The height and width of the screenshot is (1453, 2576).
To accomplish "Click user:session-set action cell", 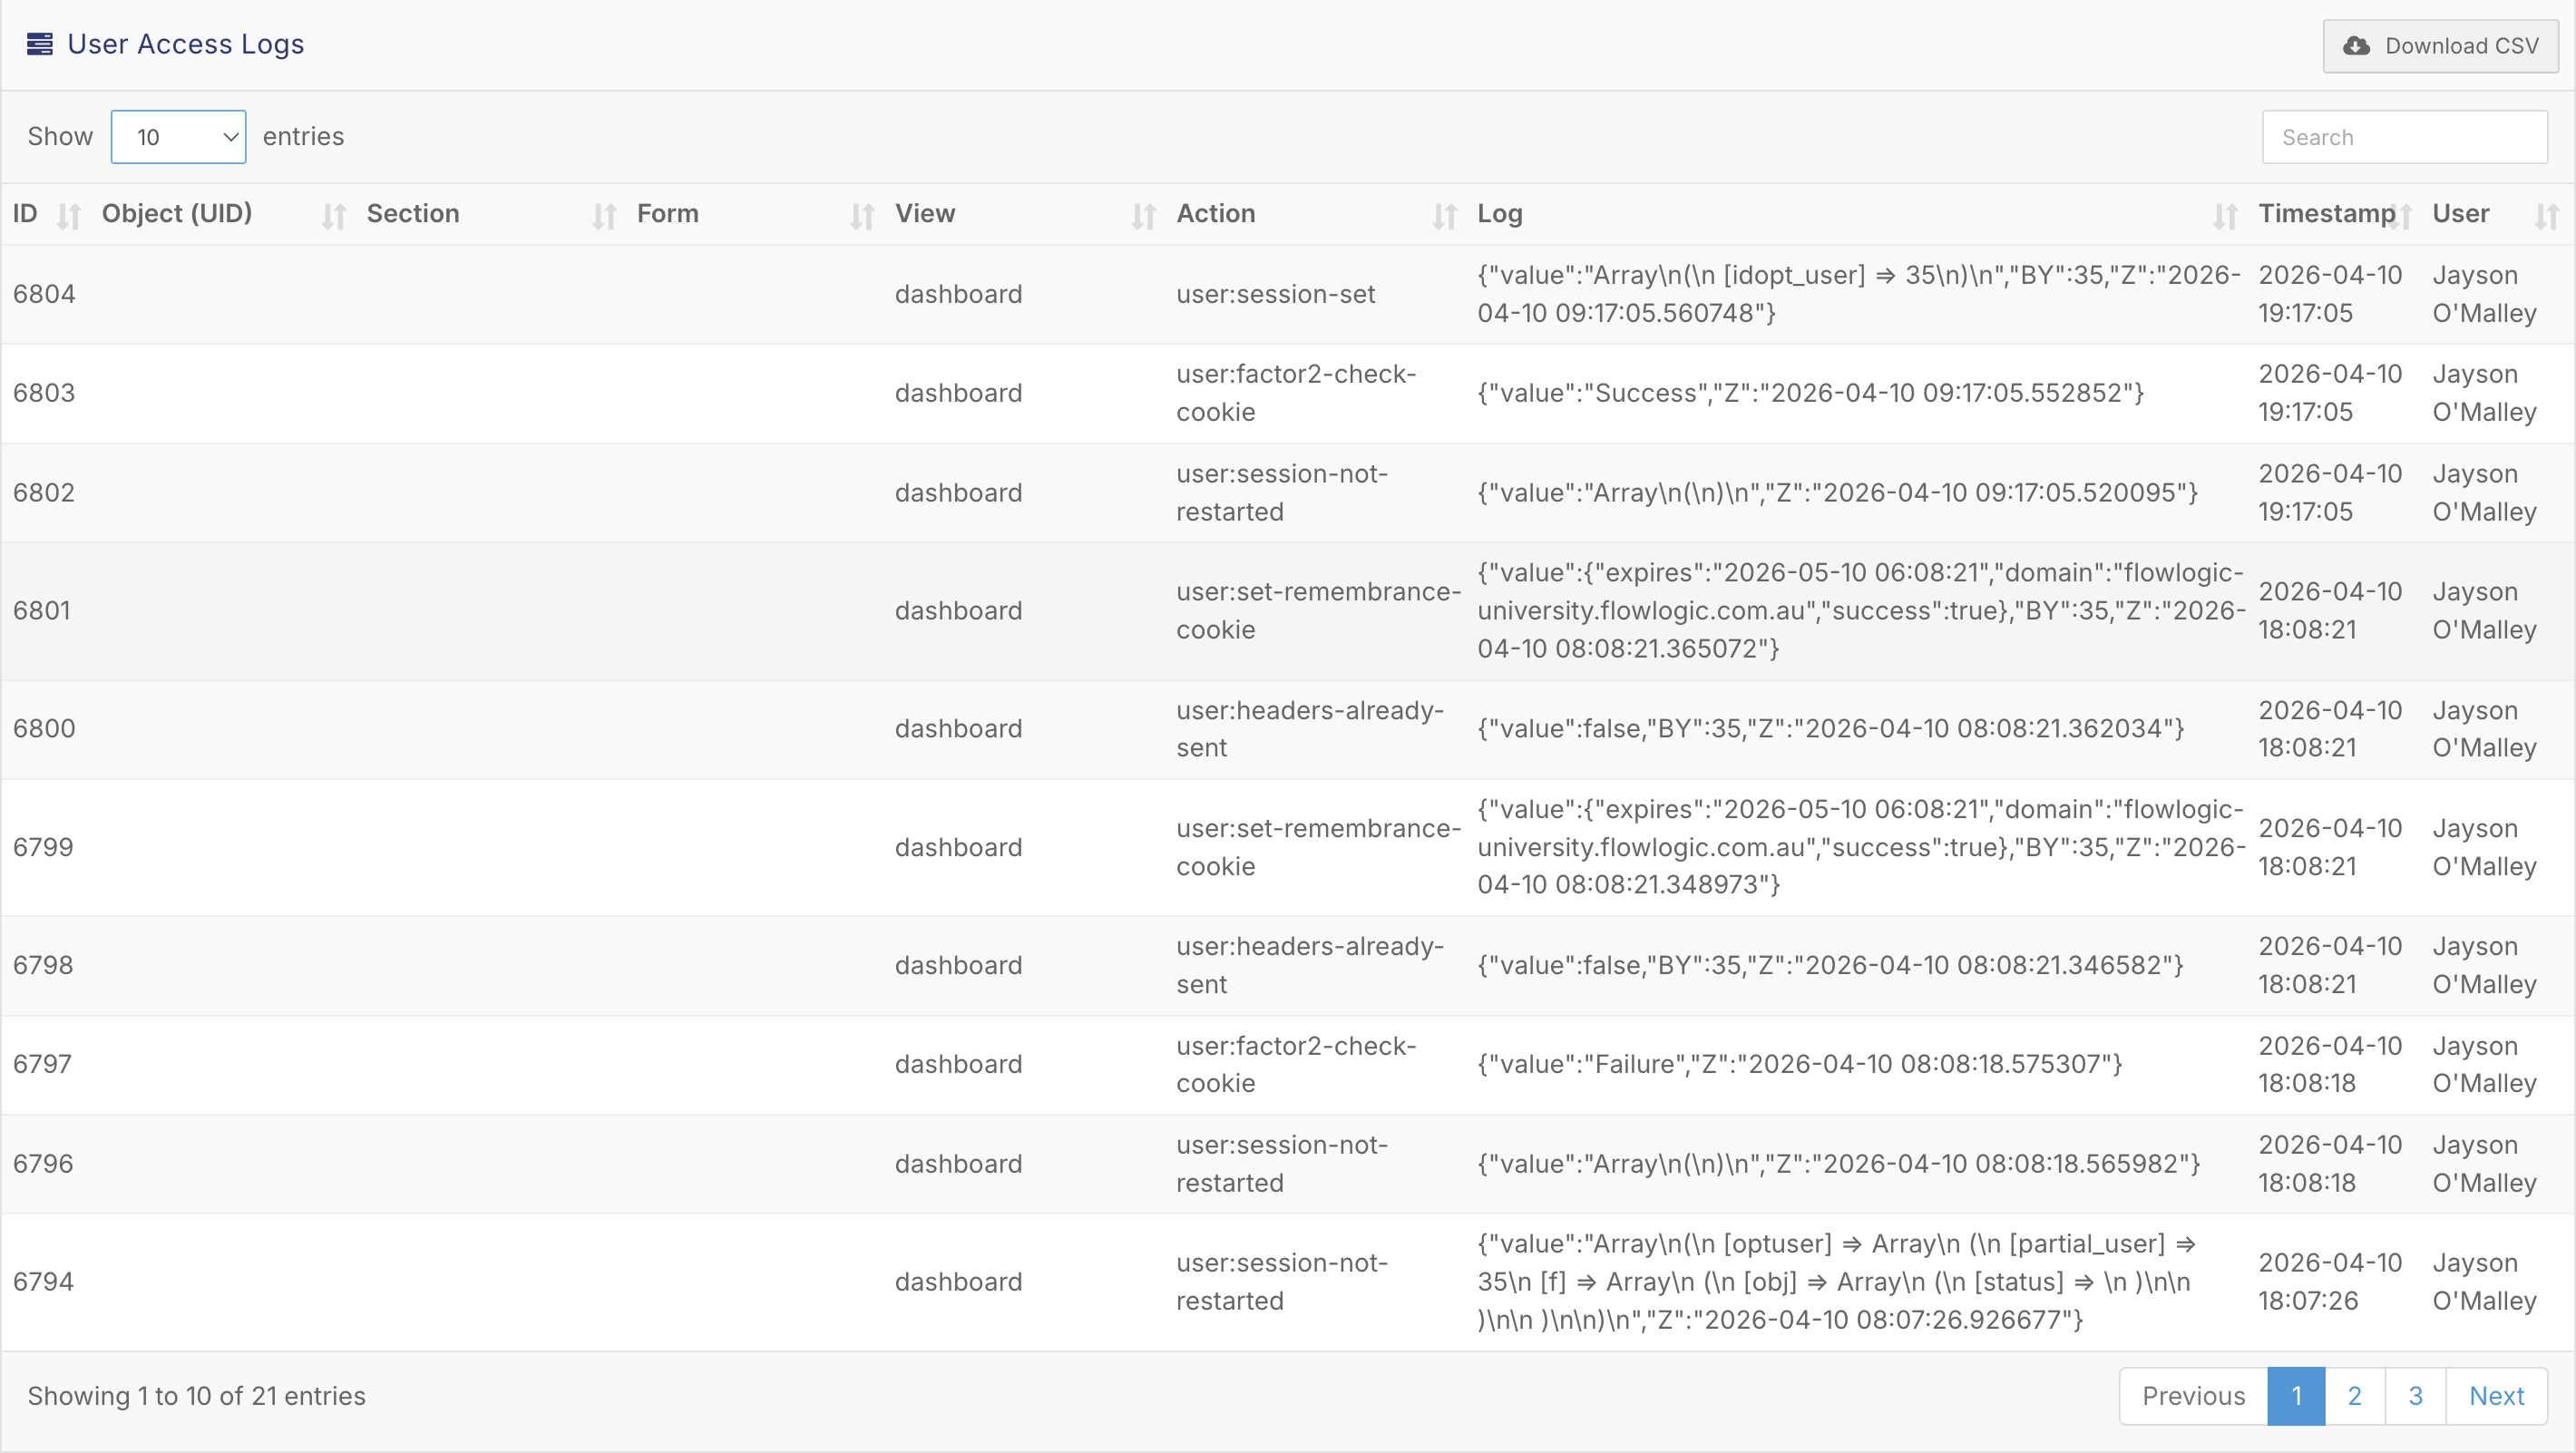I will [x=1275, y=294].
